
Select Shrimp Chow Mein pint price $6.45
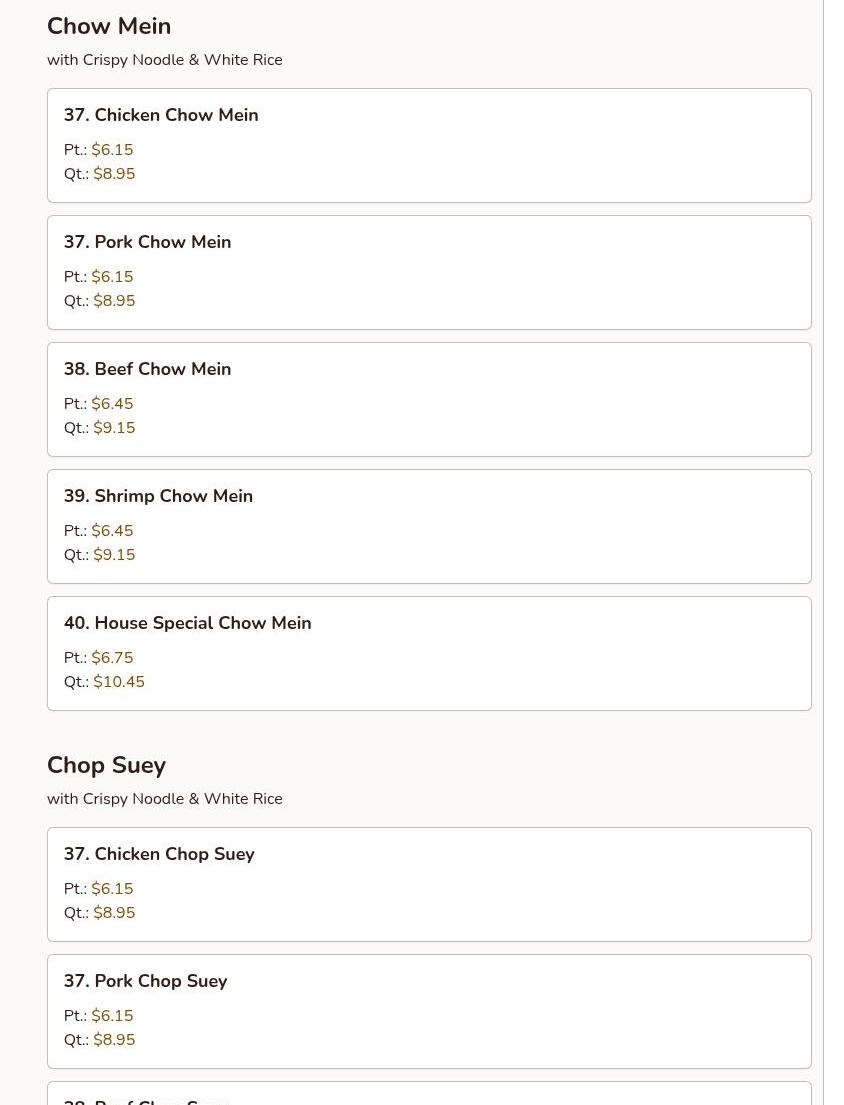[112, 531]
